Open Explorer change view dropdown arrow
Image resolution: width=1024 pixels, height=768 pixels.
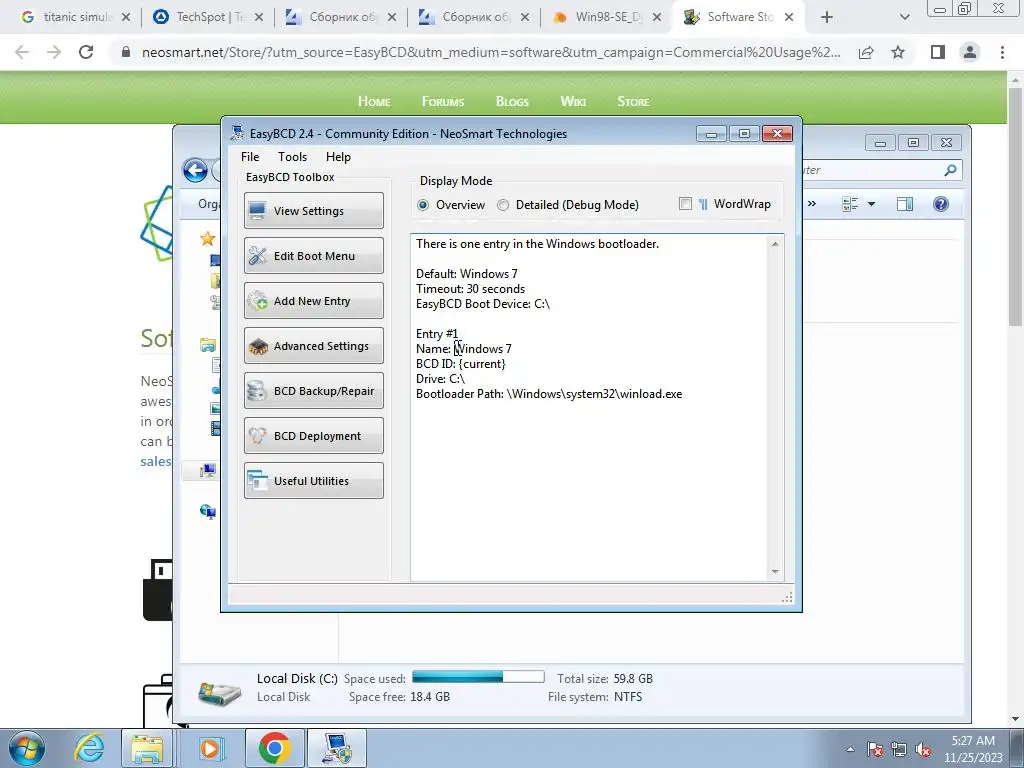(x=871, y=204)
